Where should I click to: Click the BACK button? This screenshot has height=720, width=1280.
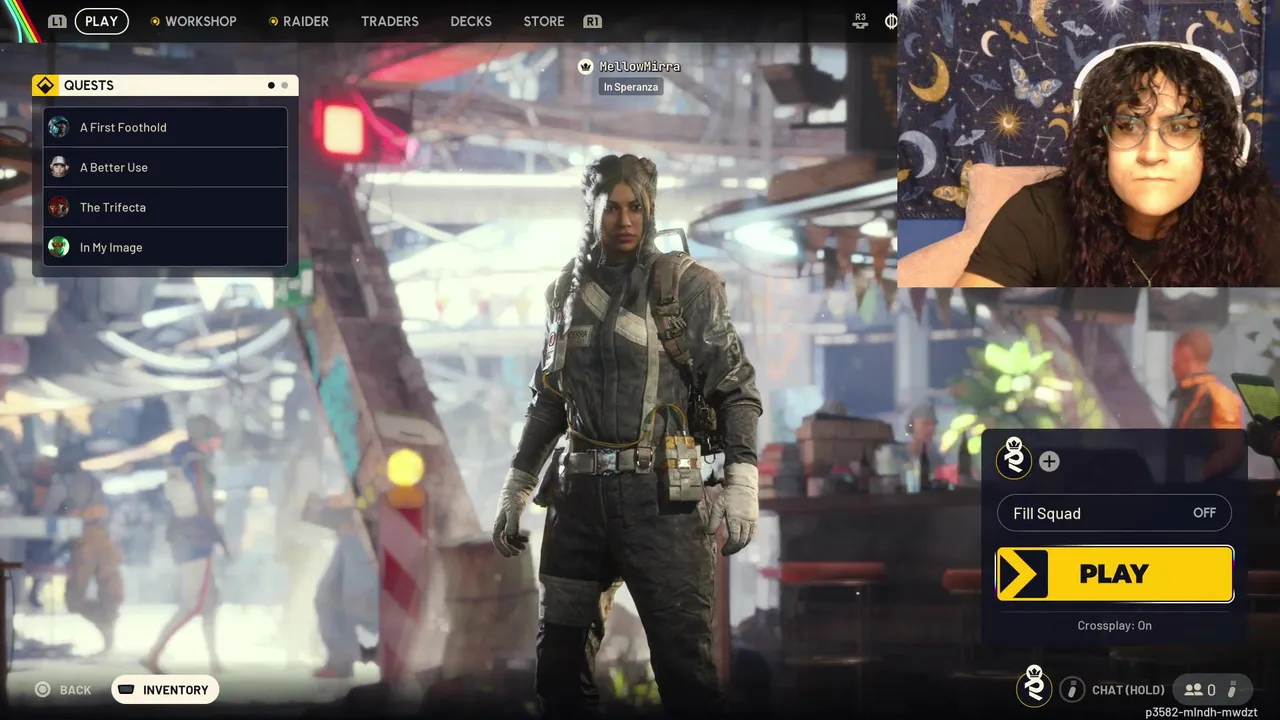63,690
